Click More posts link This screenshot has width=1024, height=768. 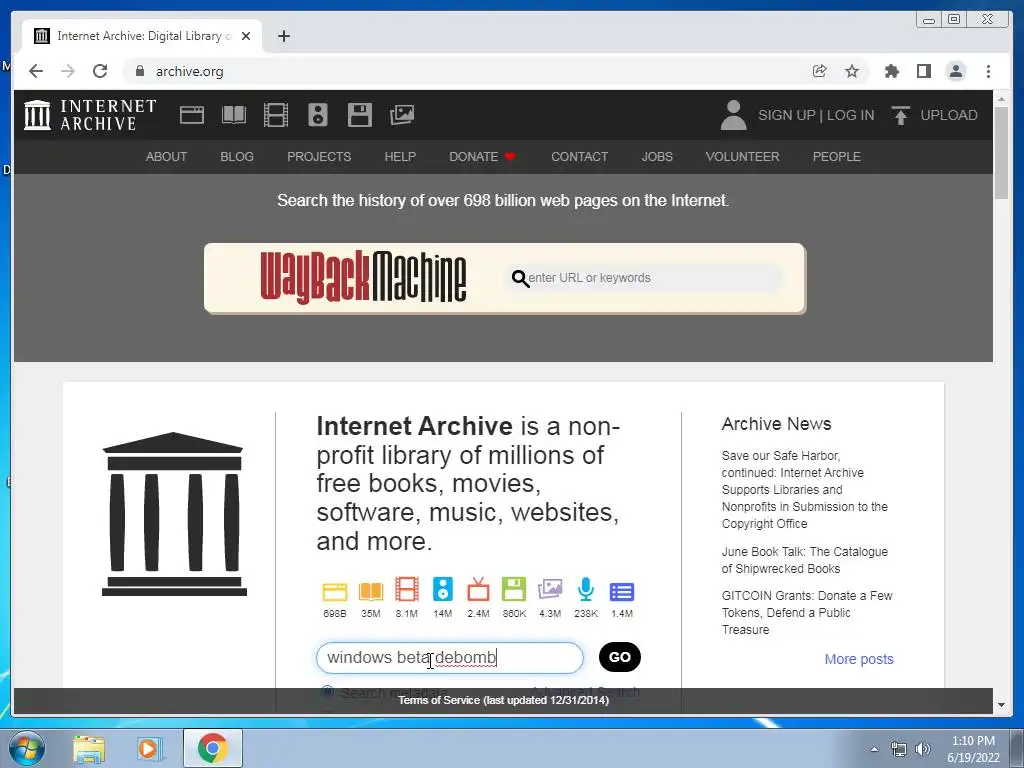[859, 659]
